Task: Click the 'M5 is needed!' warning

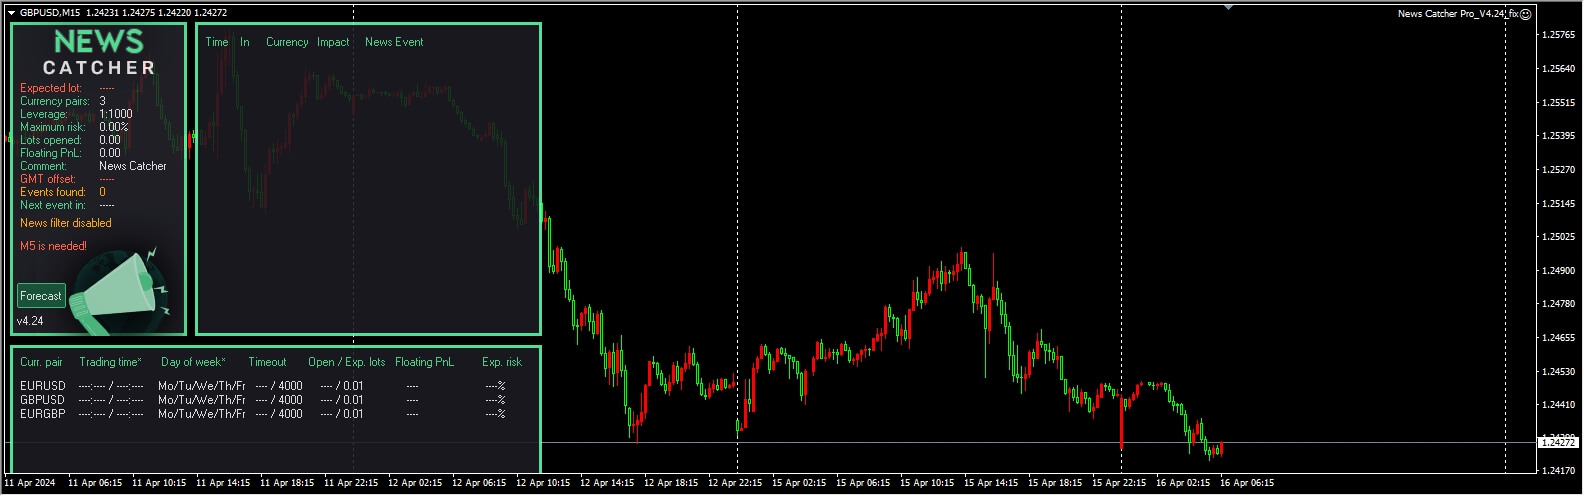Action: coord(53,246)
